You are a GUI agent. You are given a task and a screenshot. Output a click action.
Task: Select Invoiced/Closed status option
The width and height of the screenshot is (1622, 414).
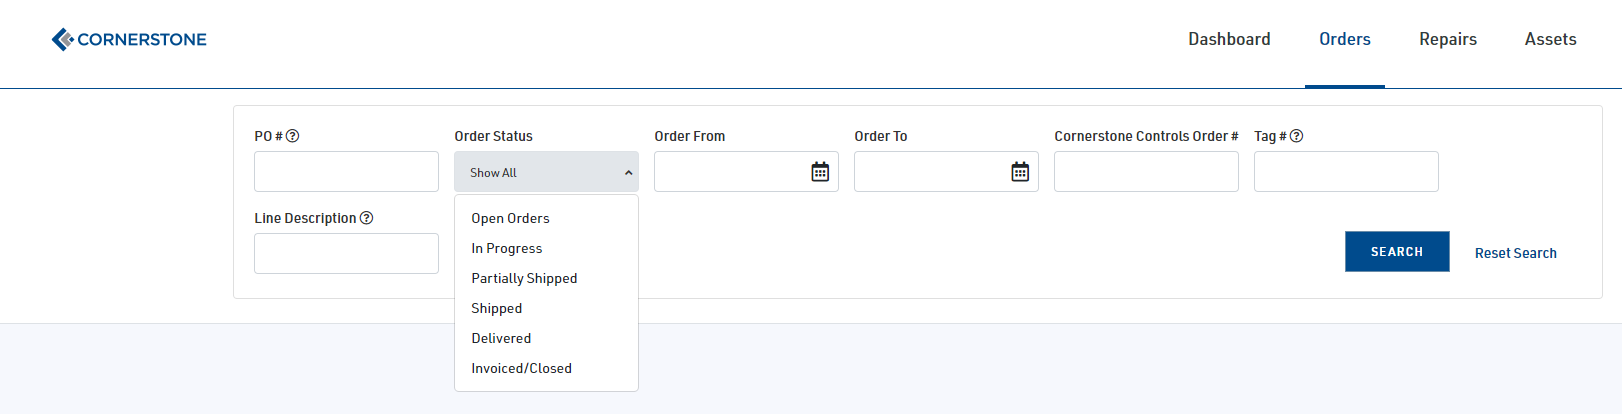coord(521,368)
